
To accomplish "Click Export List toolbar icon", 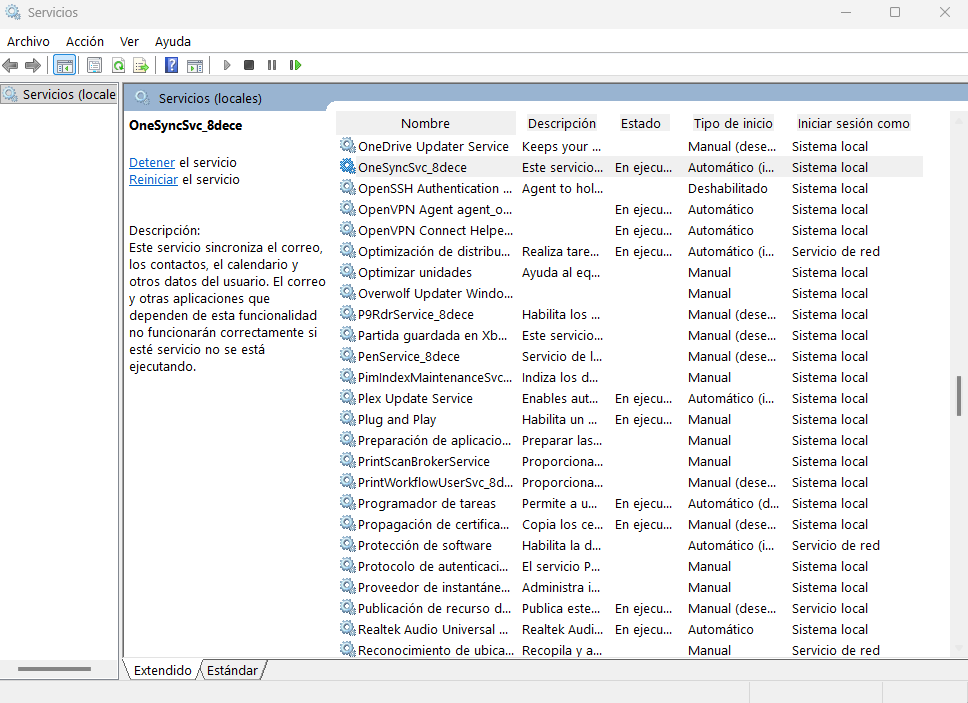I will (x=141, y=65).
